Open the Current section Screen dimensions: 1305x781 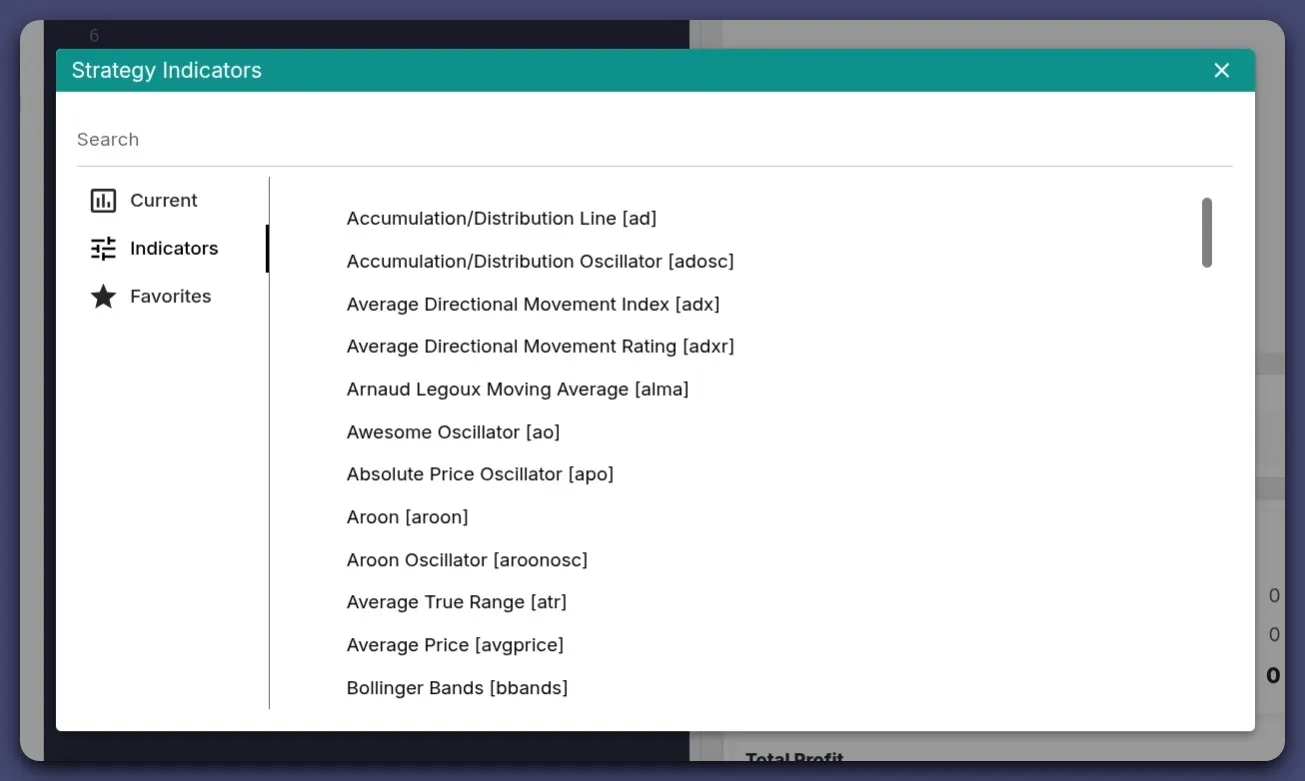[162, 200]
